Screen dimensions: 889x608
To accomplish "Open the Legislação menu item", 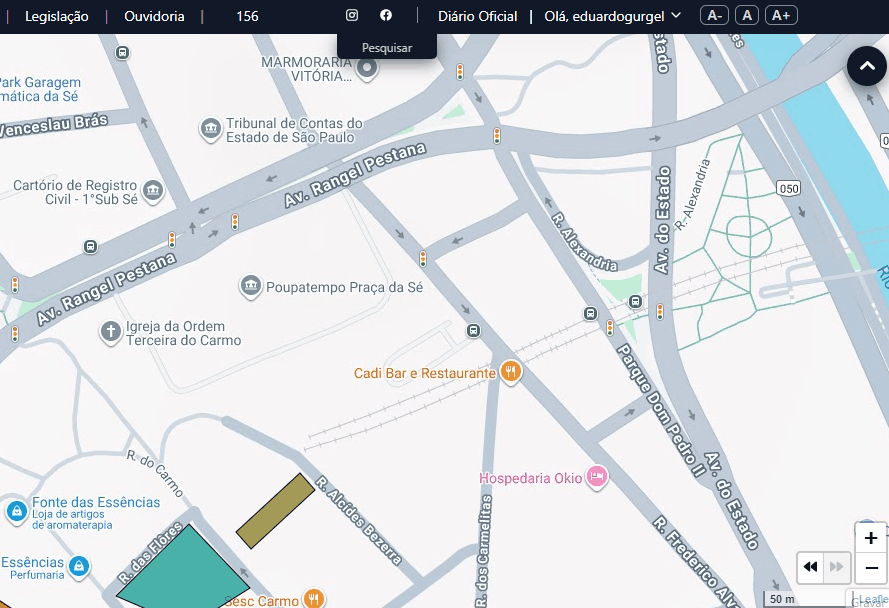I will [x=56, y=16].
